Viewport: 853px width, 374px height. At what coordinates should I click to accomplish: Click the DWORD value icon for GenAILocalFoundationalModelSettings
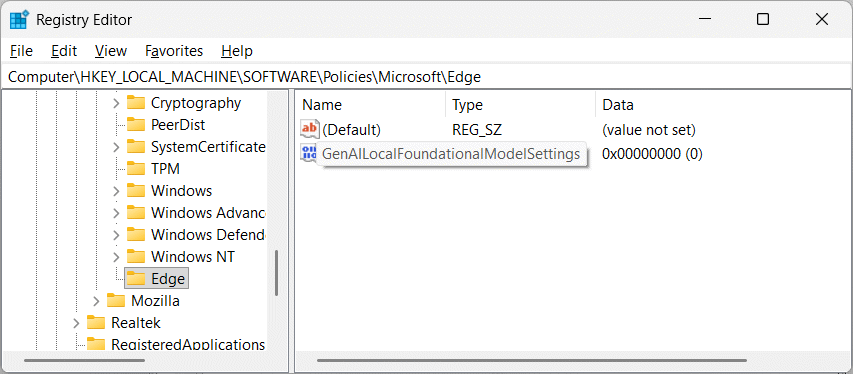[x=308, y=153]
